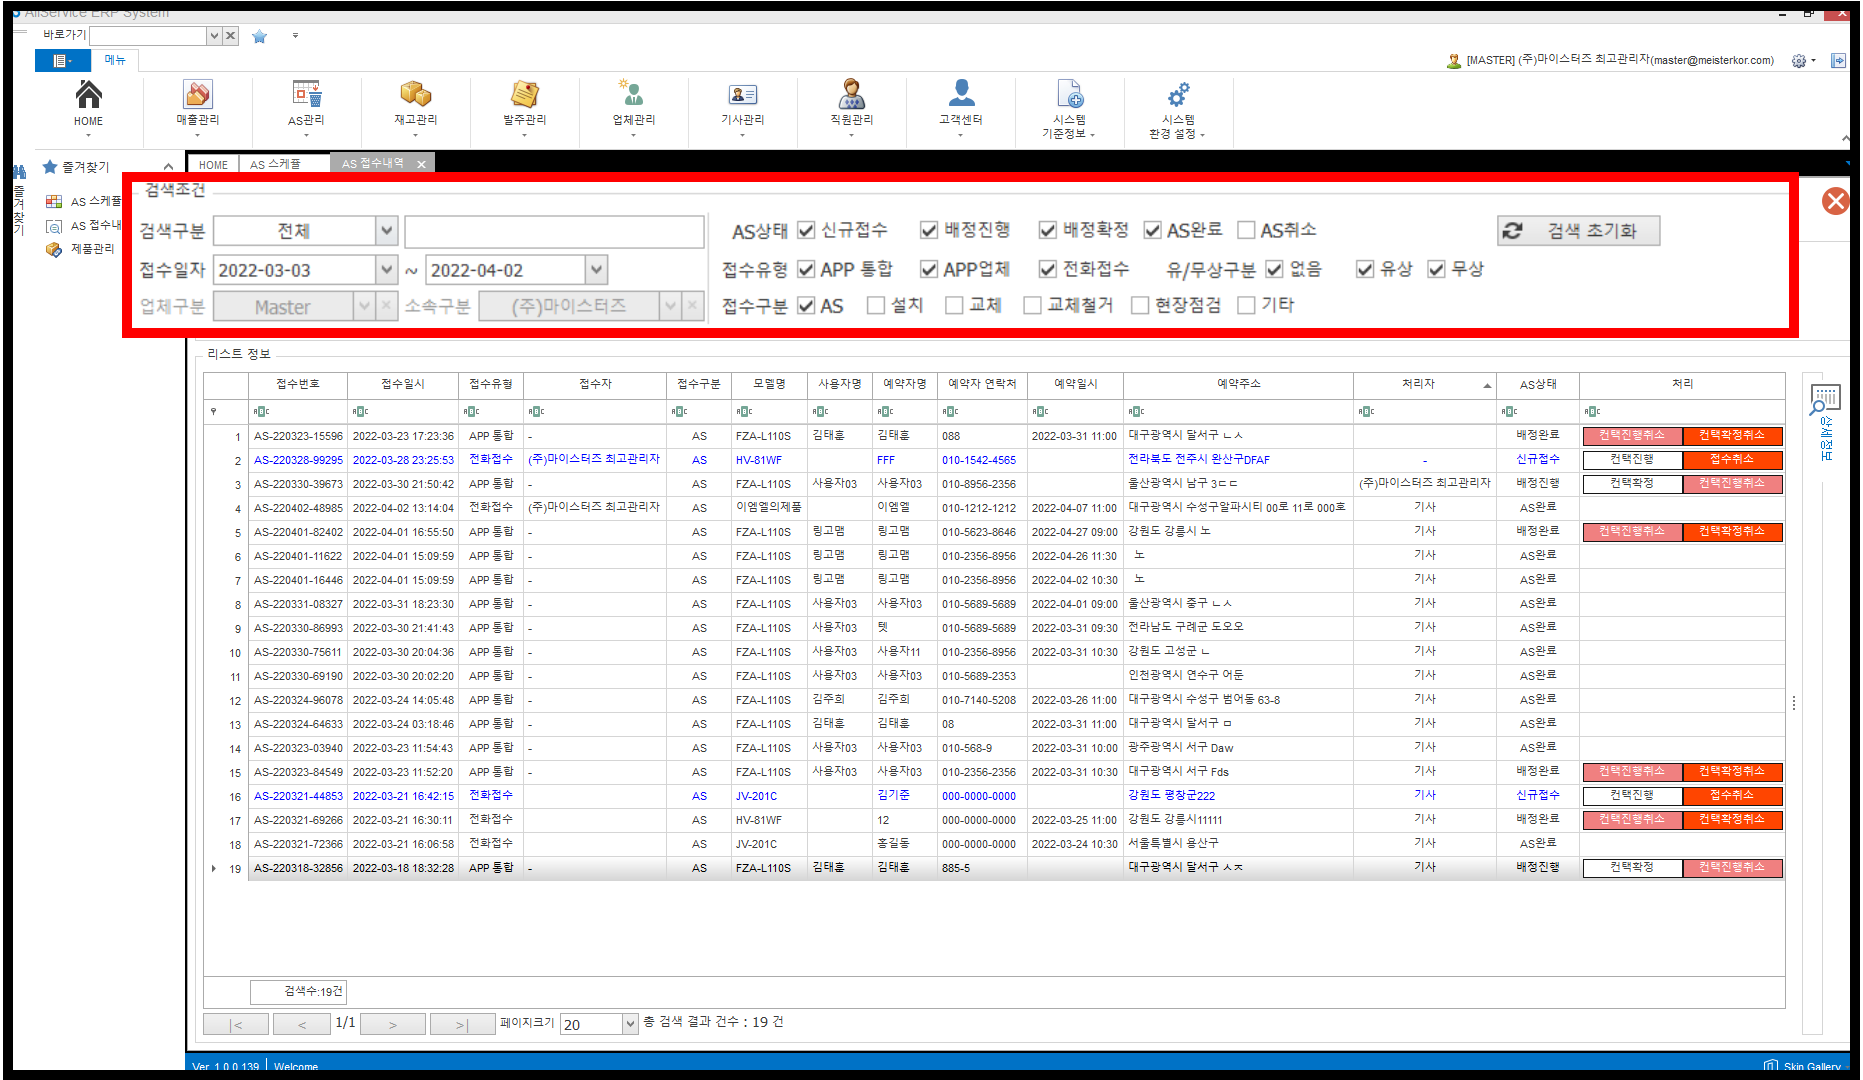This screenshot has height=1080, width=1863.
Task: Click the settings gear next to master account
Action: pyautogui.click(x=1799, y=61)
